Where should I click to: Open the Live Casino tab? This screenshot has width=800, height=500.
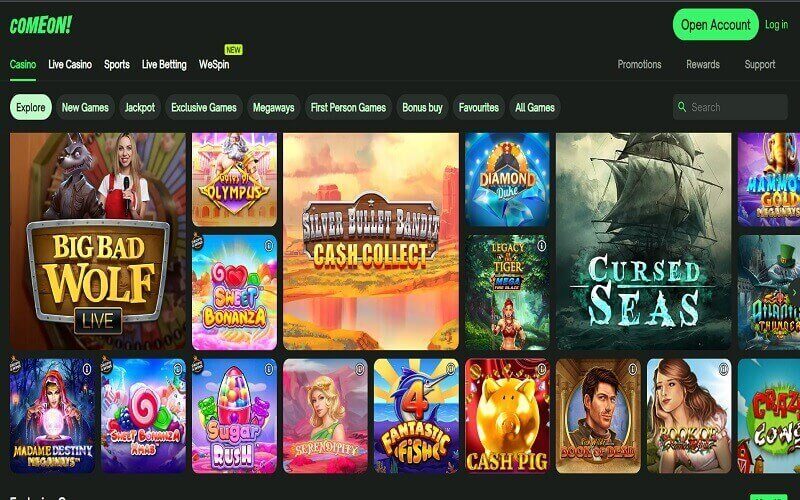click(x=70, y=64)
